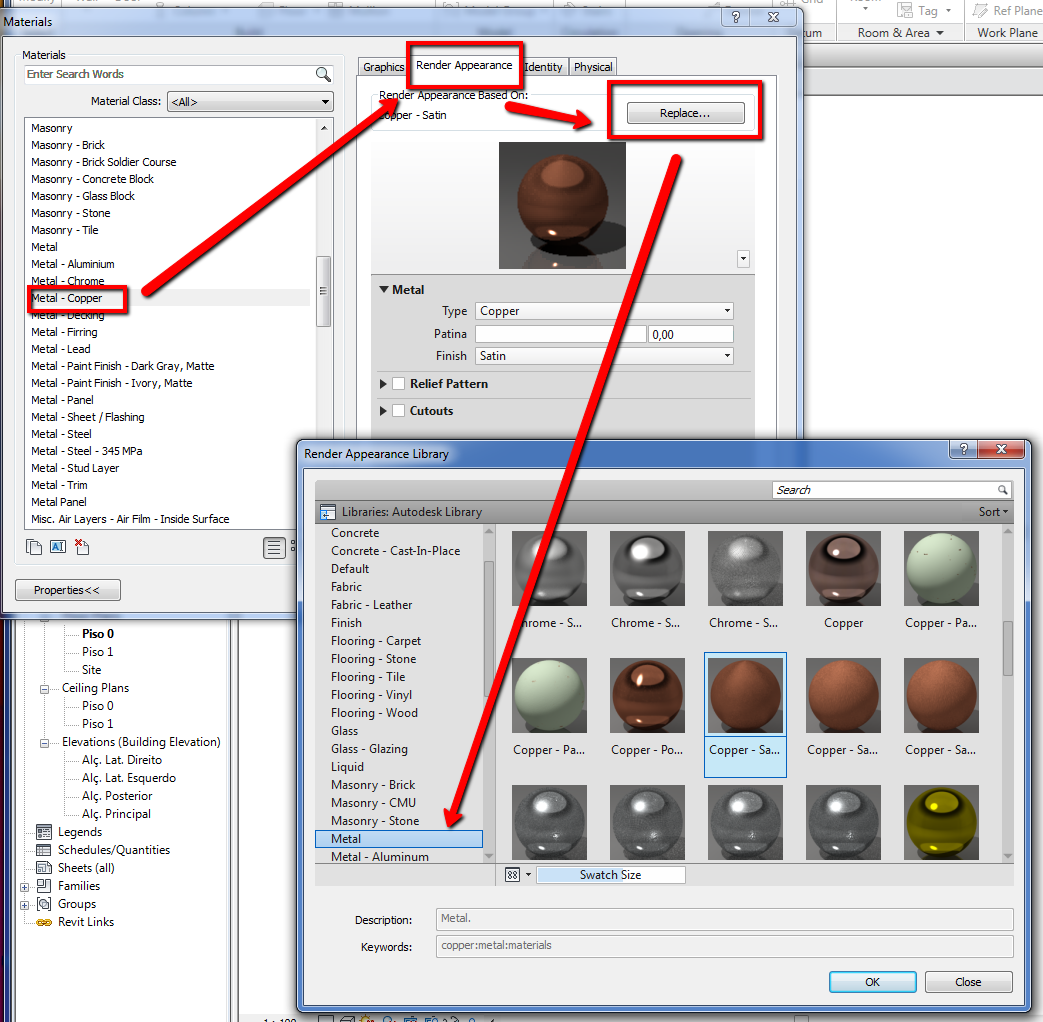Click the search magnifier icon in Materials
The height and width of the screenshot is (1022, 1043).
[323, 75]
